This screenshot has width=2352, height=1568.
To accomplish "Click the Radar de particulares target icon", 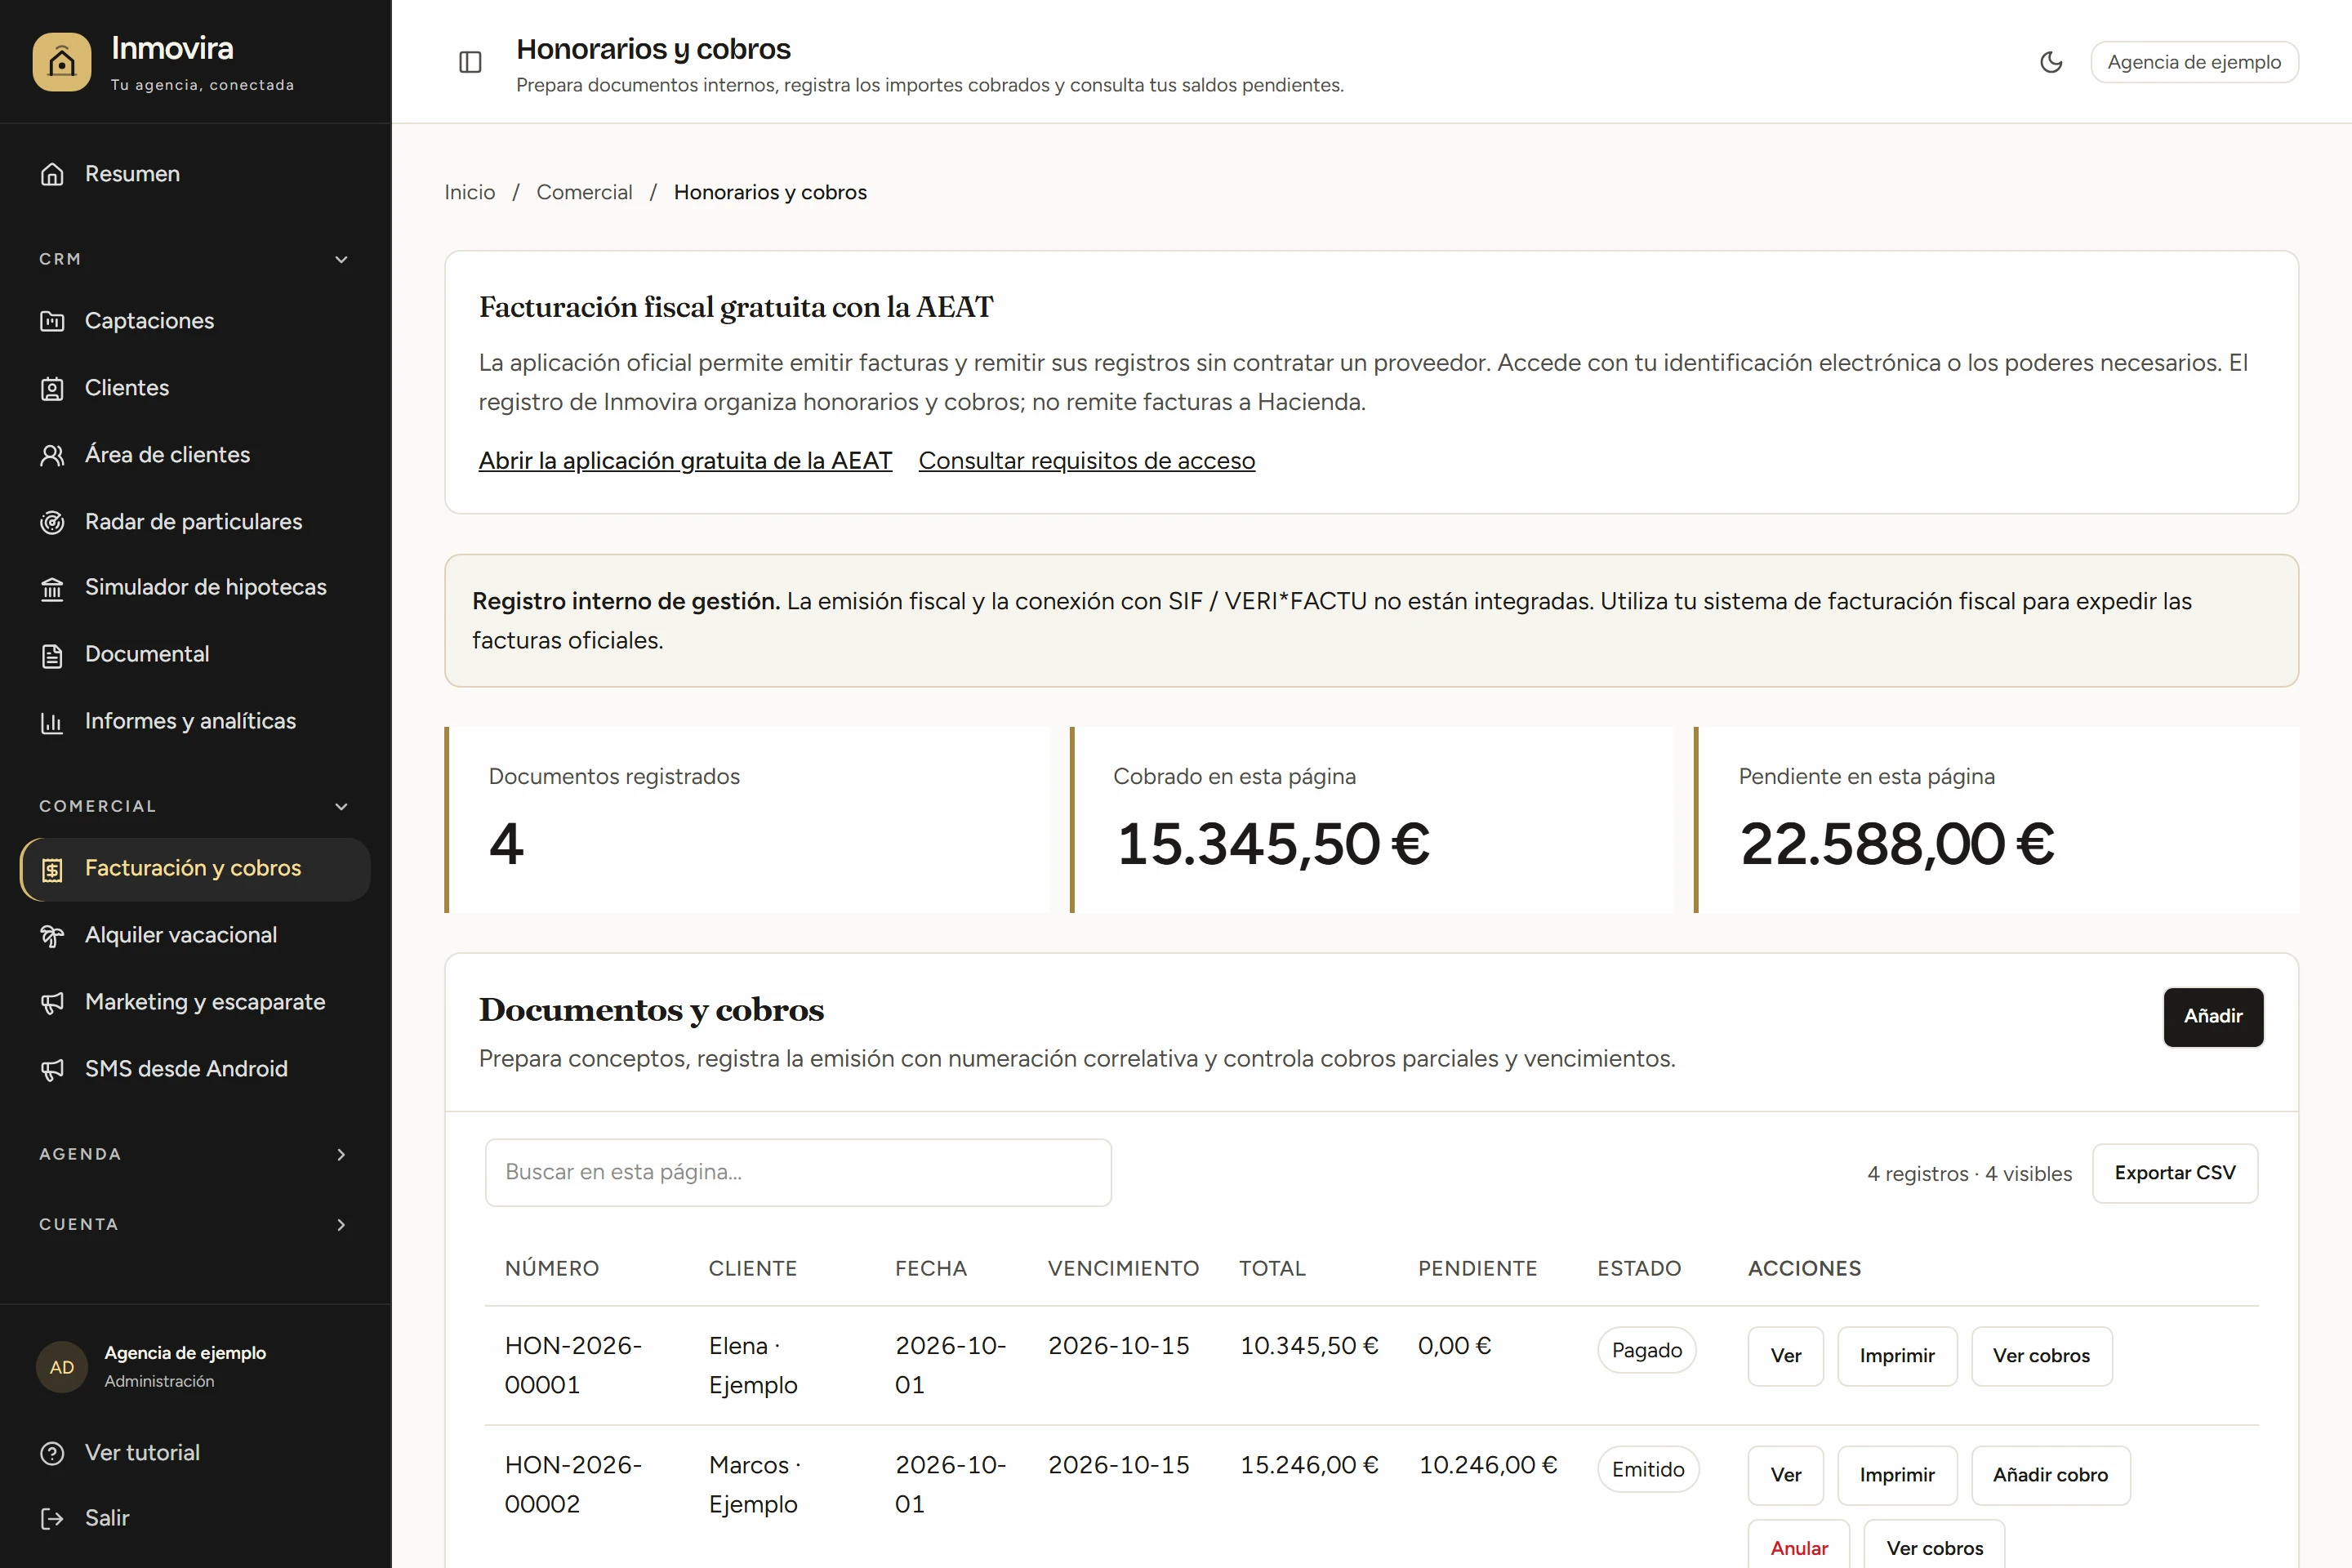I will (52, 522).
